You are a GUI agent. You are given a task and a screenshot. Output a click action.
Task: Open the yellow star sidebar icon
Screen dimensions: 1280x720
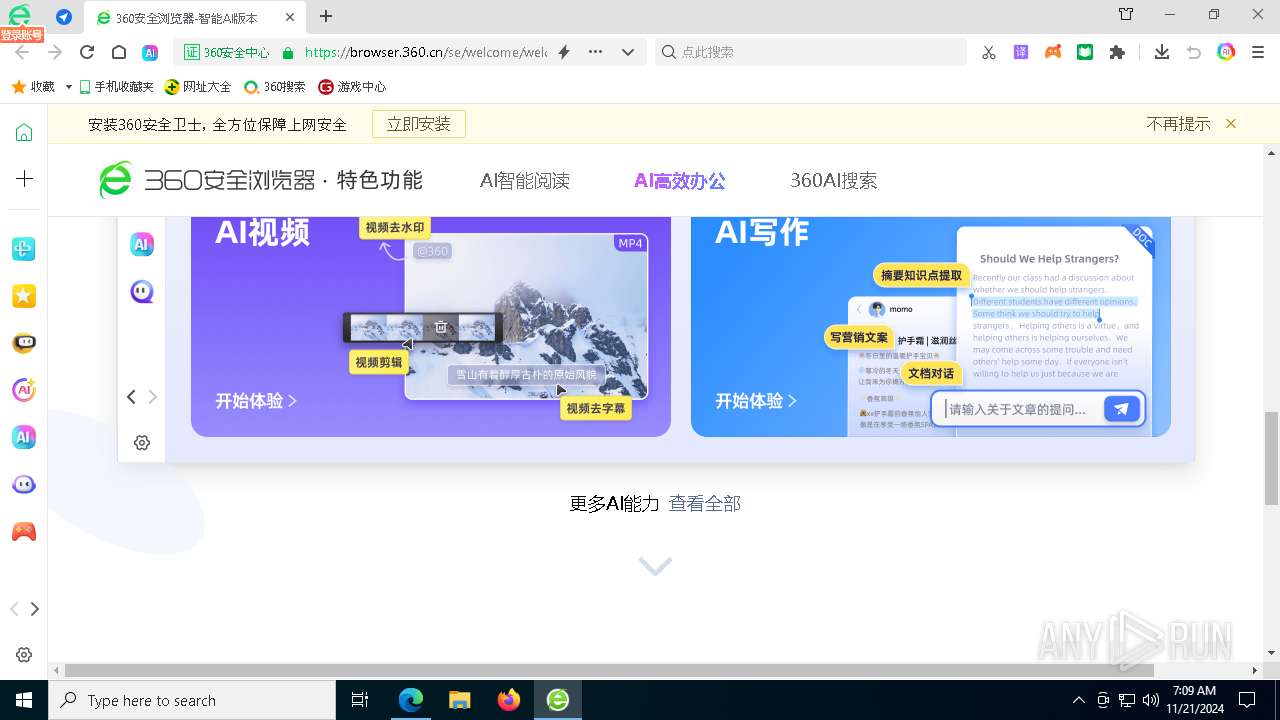coord(24,296)
